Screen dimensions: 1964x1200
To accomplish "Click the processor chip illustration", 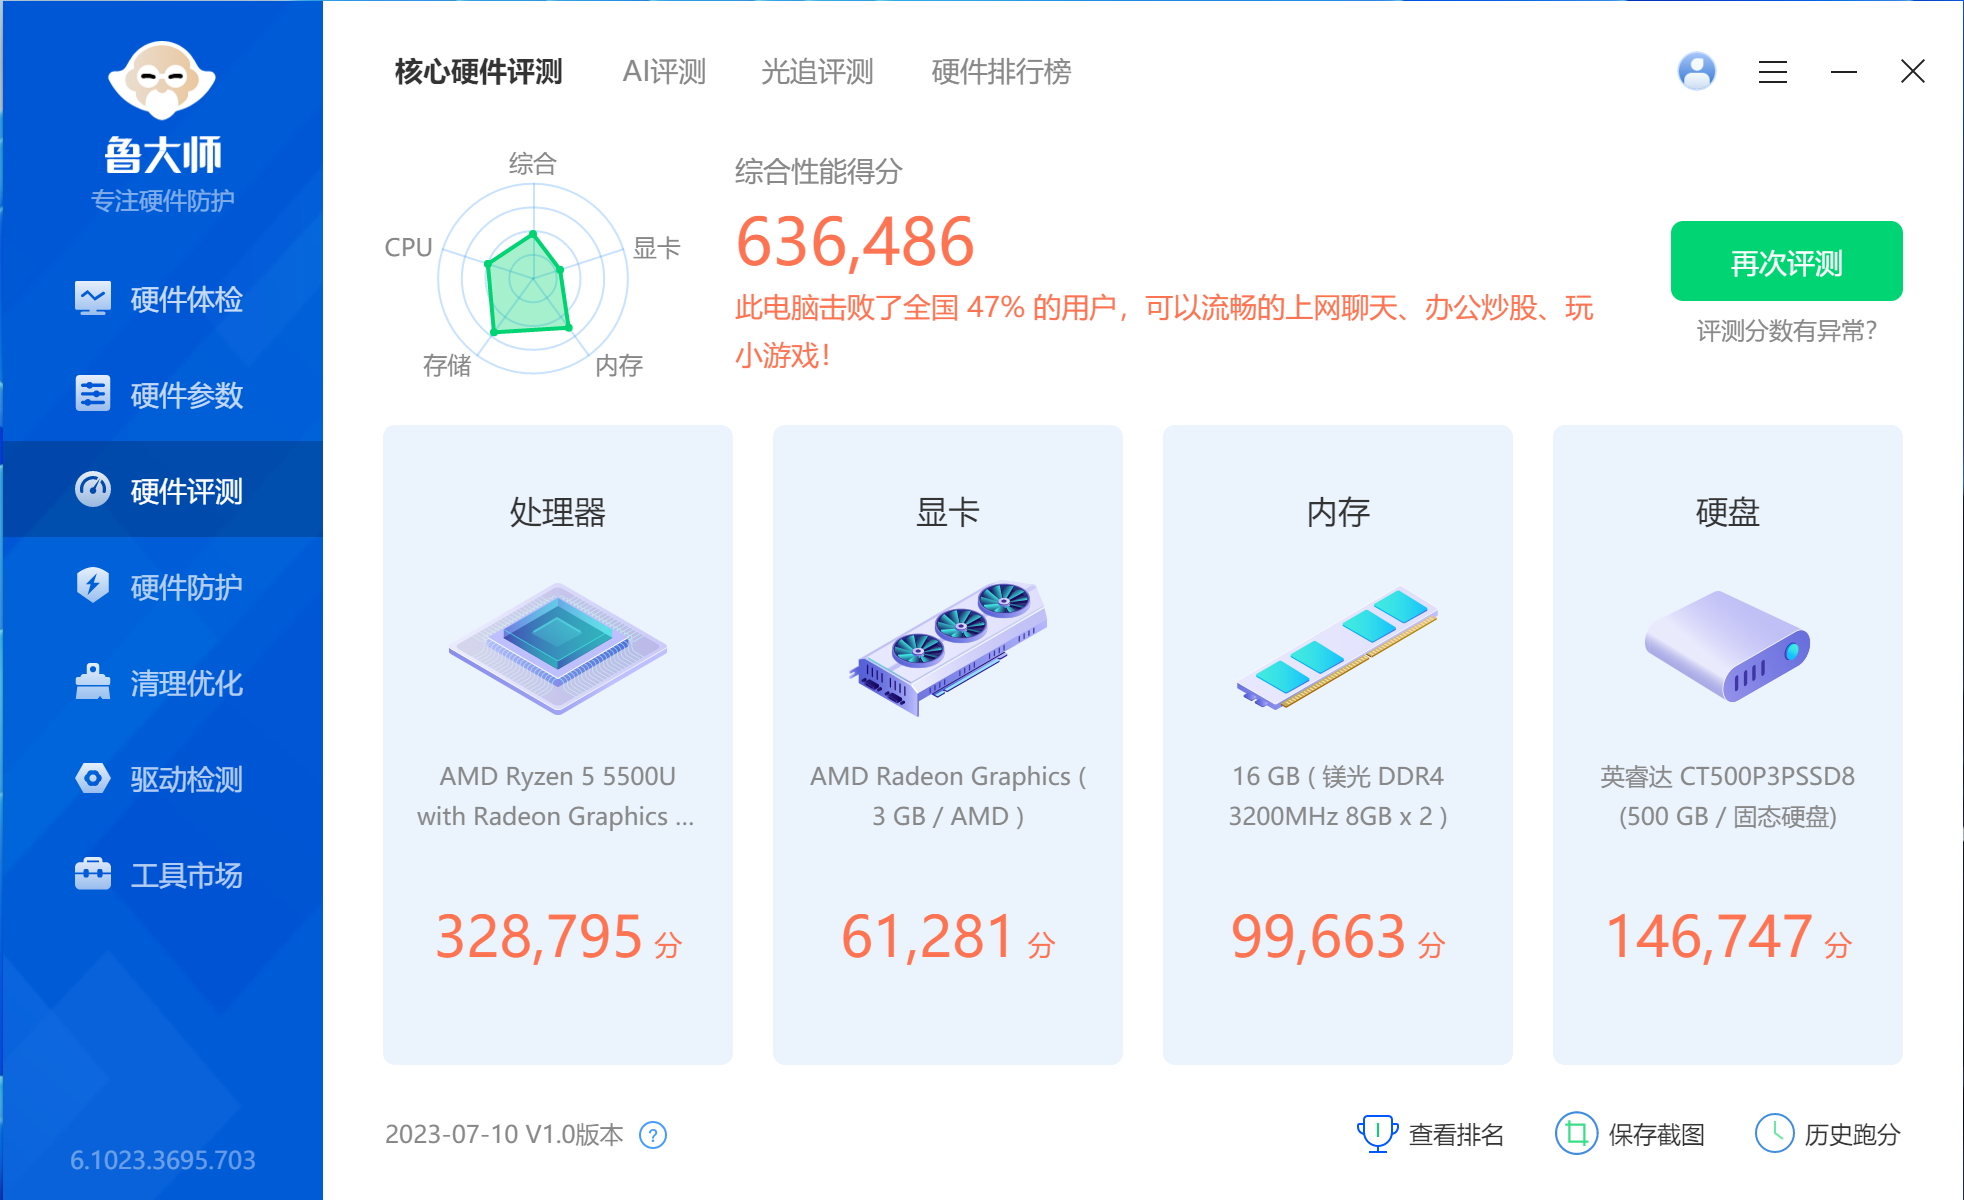I will point(558,648).
